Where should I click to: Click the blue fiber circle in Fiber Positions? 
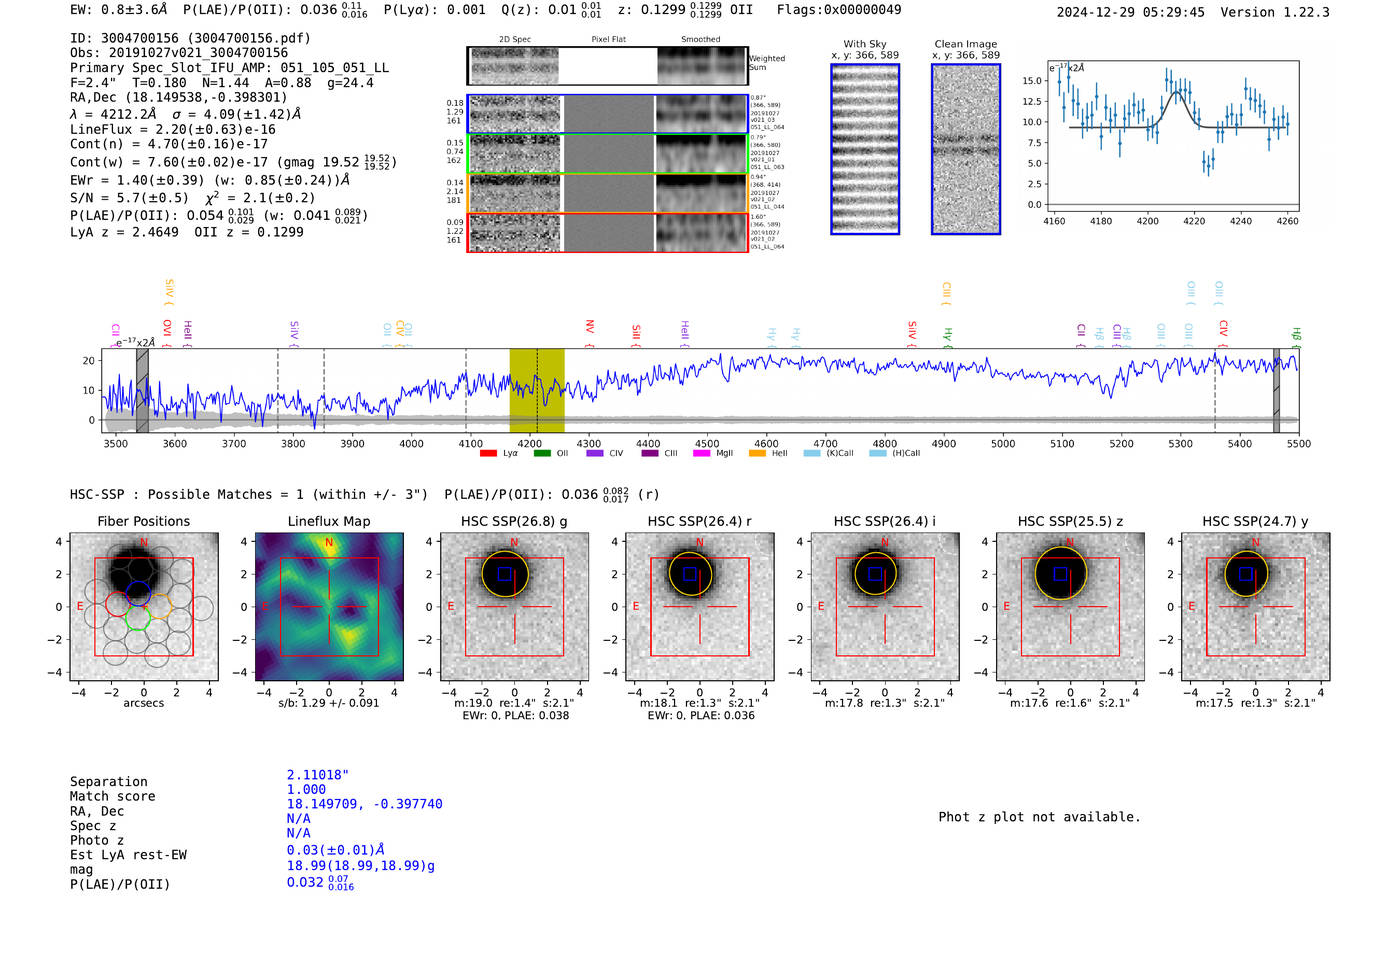tap(138, 592)
